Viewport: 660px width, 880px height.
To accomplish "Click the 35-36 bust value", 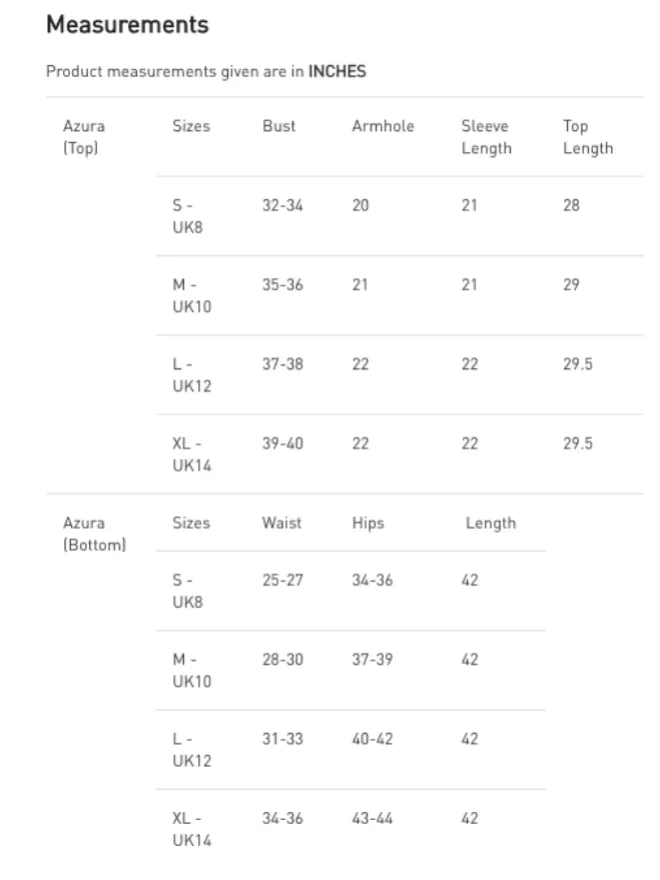I will 282,285.
